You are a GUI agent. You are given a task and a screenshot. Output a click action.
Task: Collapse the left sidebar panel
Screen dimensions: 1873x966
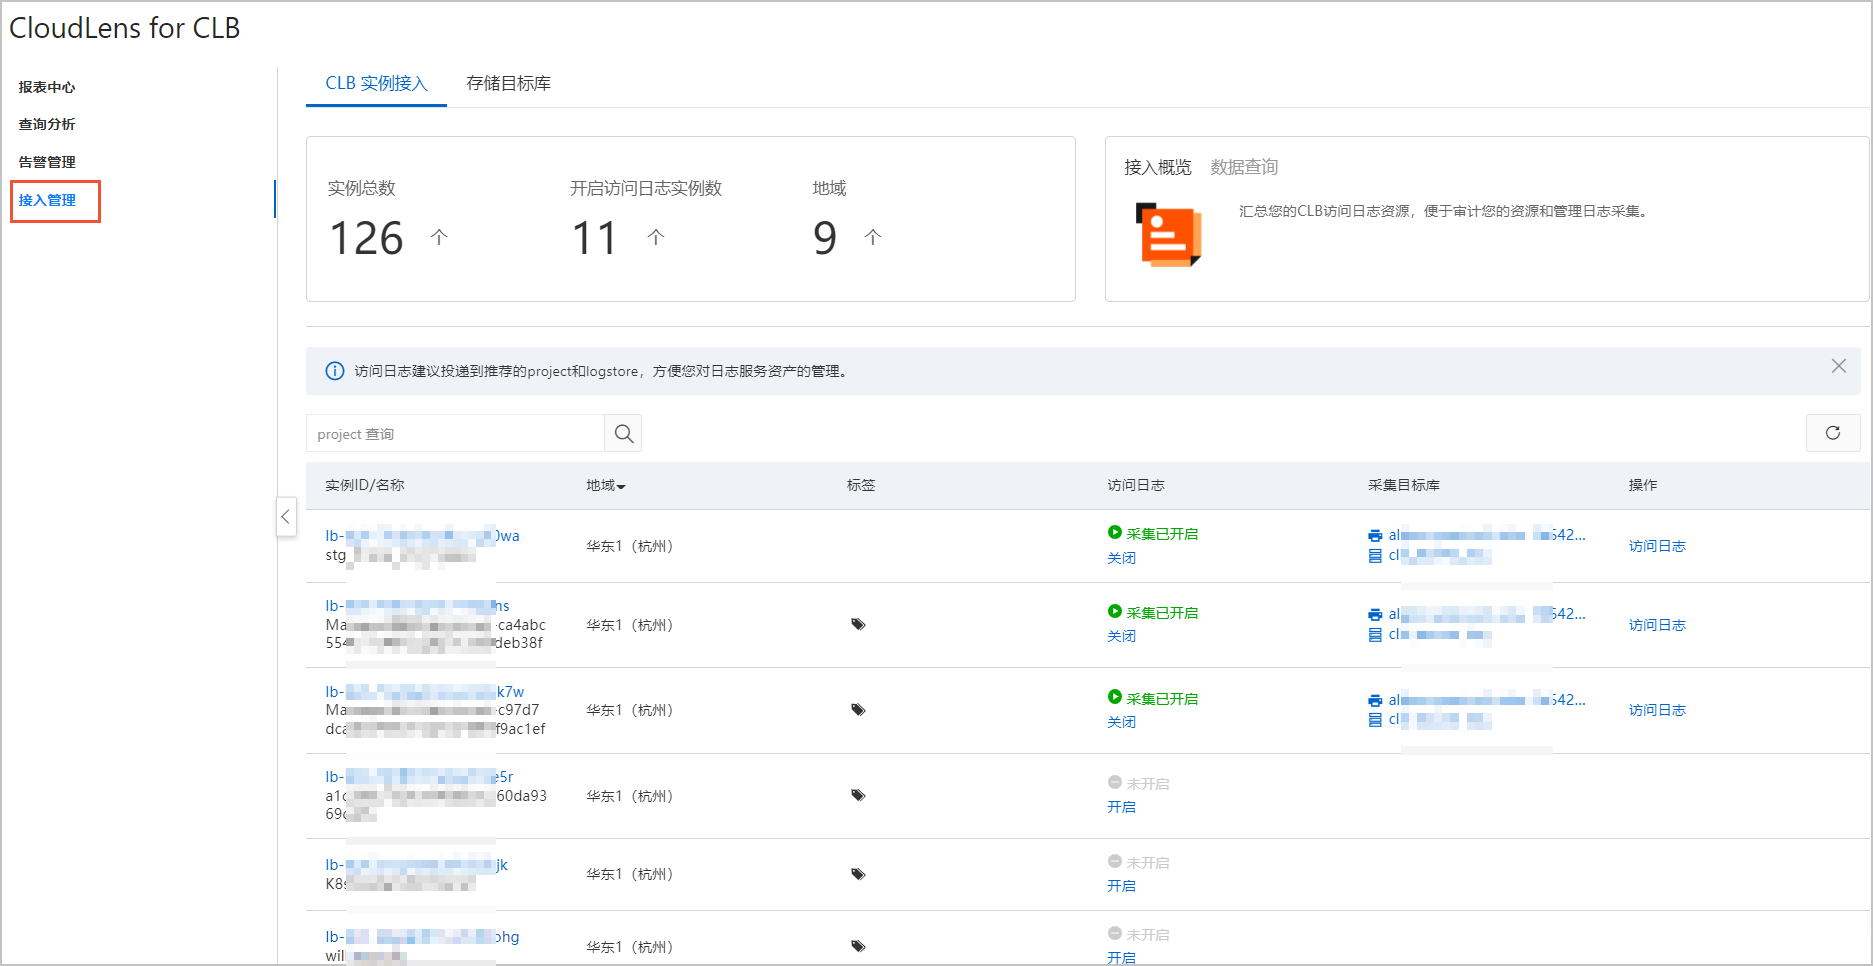(x=286, y=516)
